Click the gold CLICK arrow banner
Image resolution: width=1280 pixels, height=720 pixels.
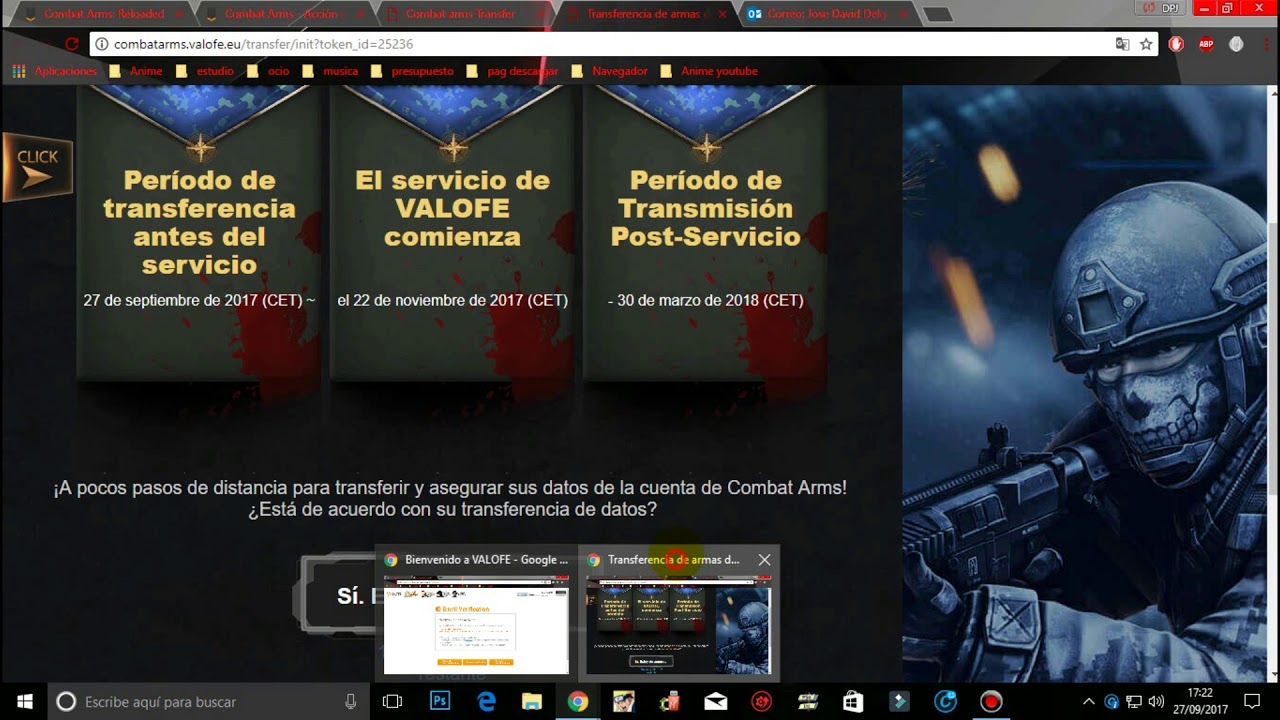tap(36, 167)
